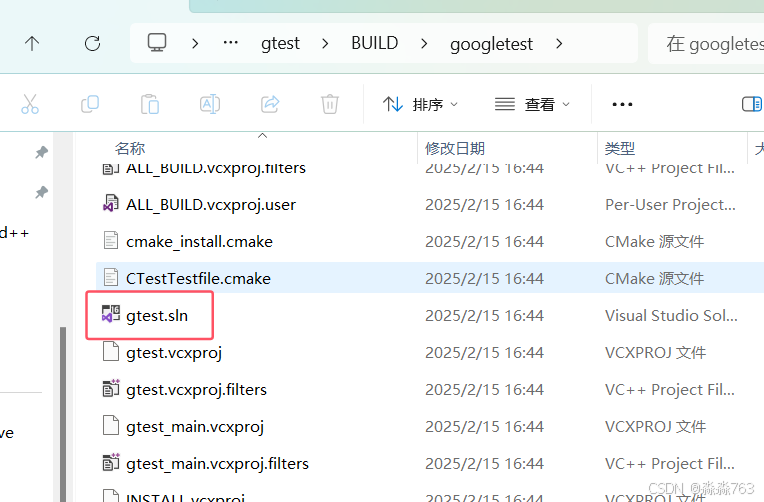Open toolbar See more ellipsis menu
The image size is (764, 502).
tap(622, 104)
